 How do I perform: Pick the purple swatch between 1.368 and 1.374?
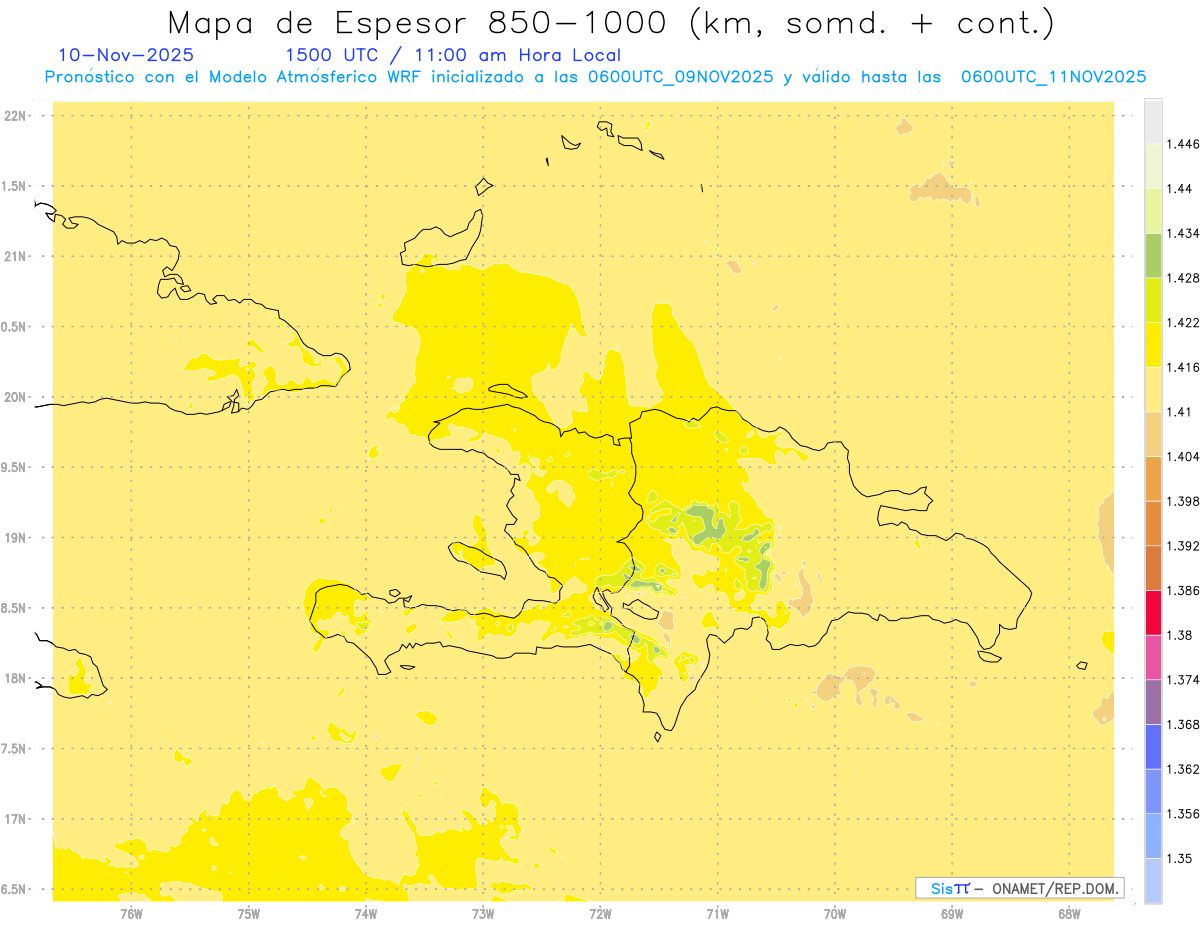pos(1153,702)
